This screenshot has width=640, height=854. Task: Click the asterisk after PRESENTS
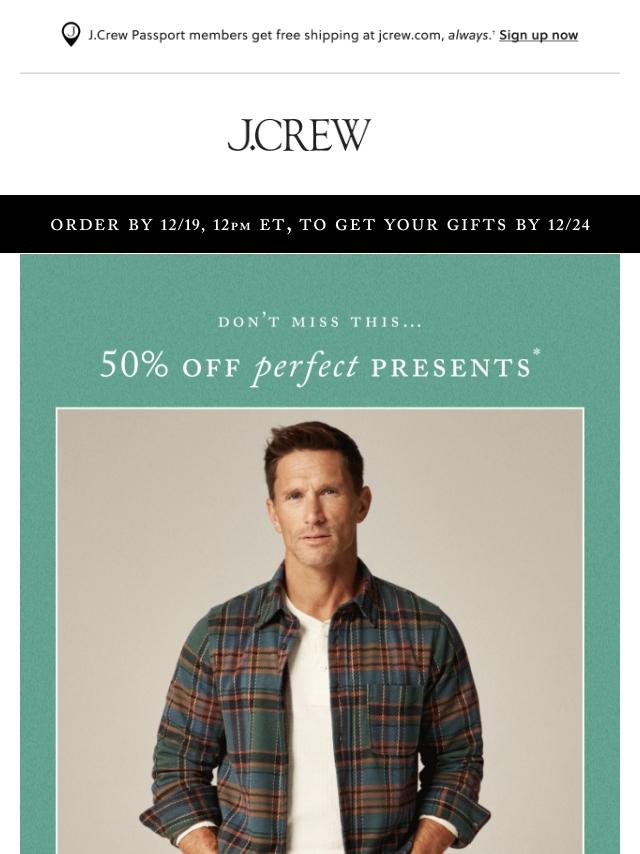coord(537,352)
